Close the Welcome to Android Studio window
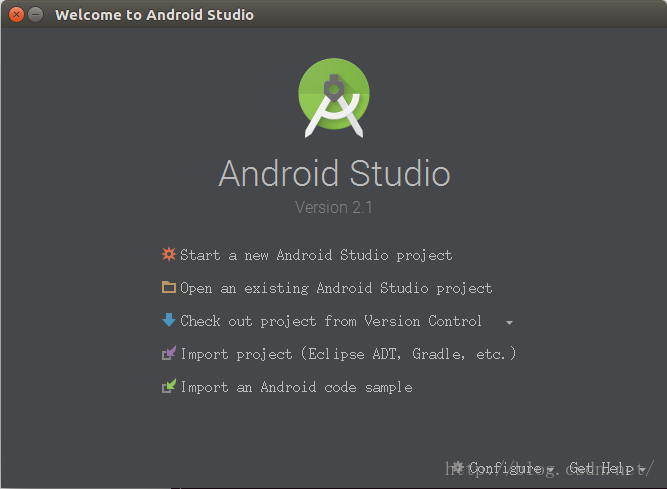 pyautogui.click(x=16, y=14)
